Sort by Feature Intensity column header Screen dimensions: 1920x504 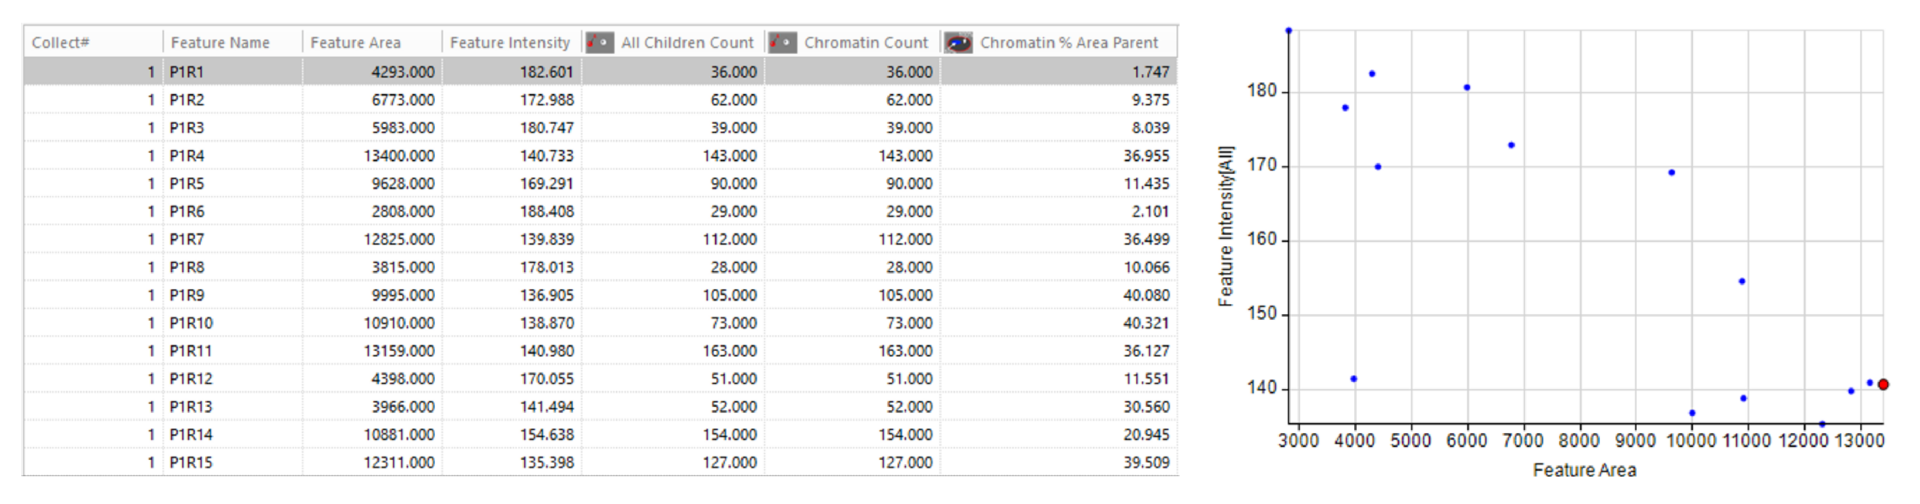click(509, 42)
